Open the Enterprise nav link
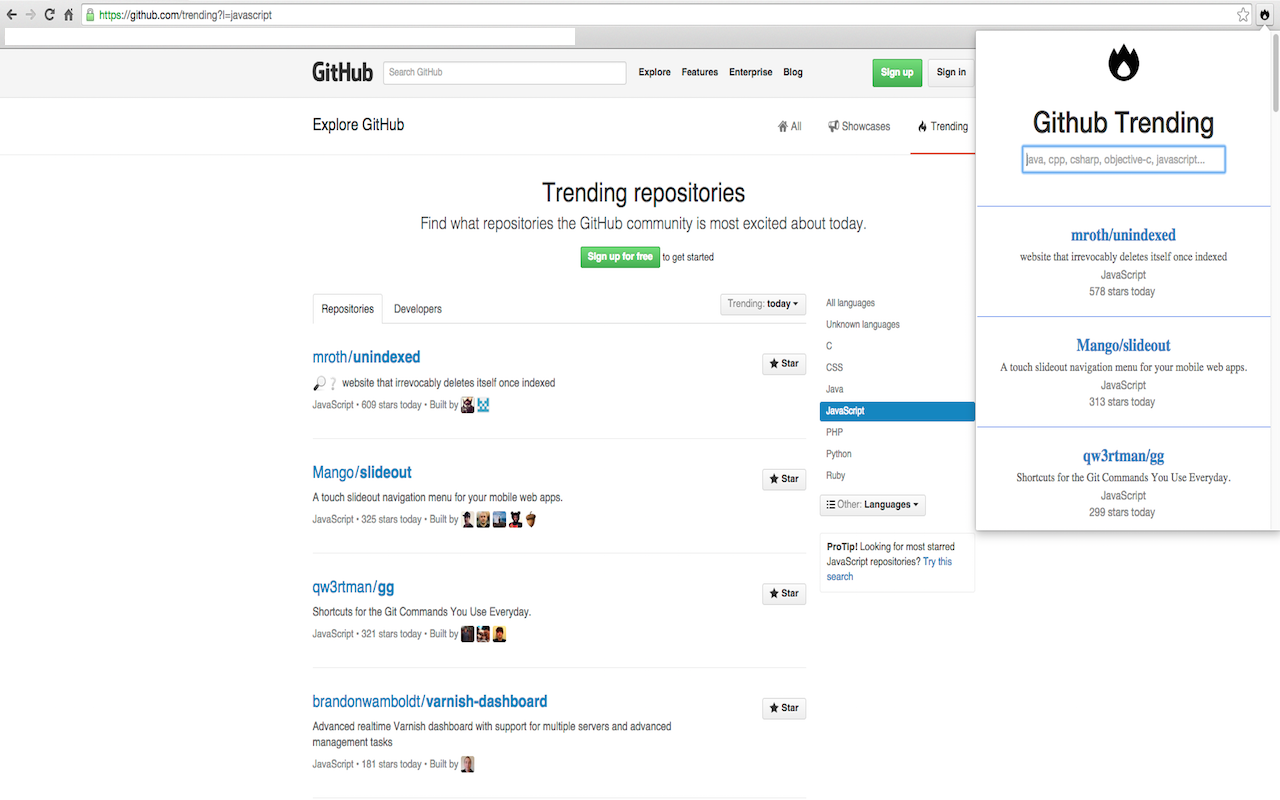The height and width of the screenshot is (800, 1280). point(751,72)
